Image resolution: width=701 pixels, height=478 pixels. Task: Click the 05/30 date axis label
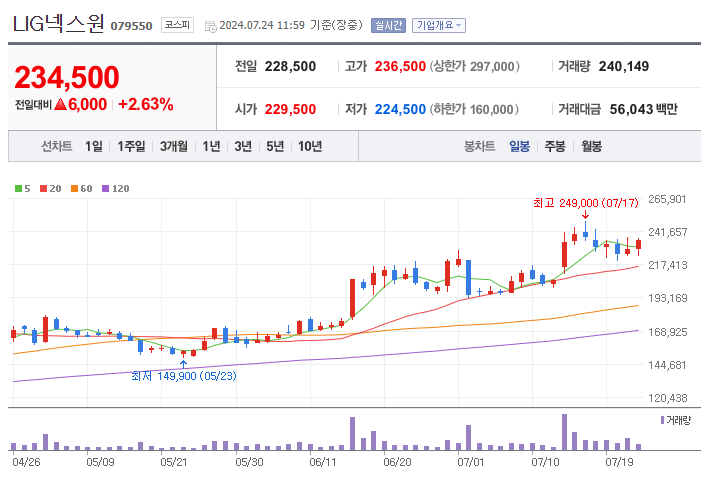[249, 462]
